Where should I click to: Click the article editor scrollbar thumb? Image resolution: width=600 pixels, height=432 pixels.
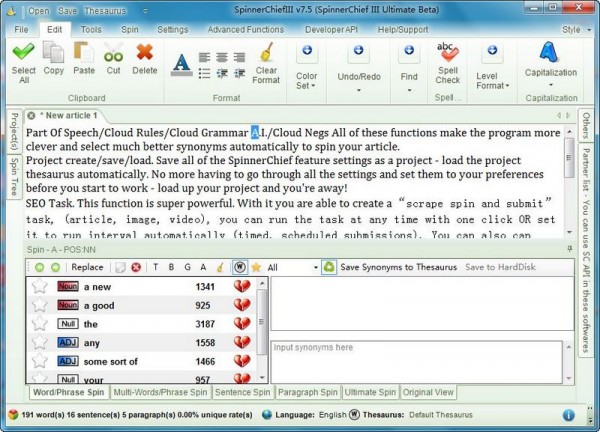point(569,158)
